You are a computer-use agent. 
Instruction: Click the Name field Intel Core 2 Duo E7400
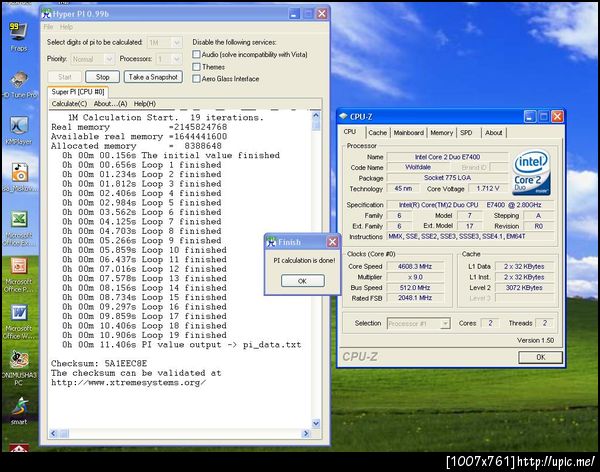click(x=447, y=157)
